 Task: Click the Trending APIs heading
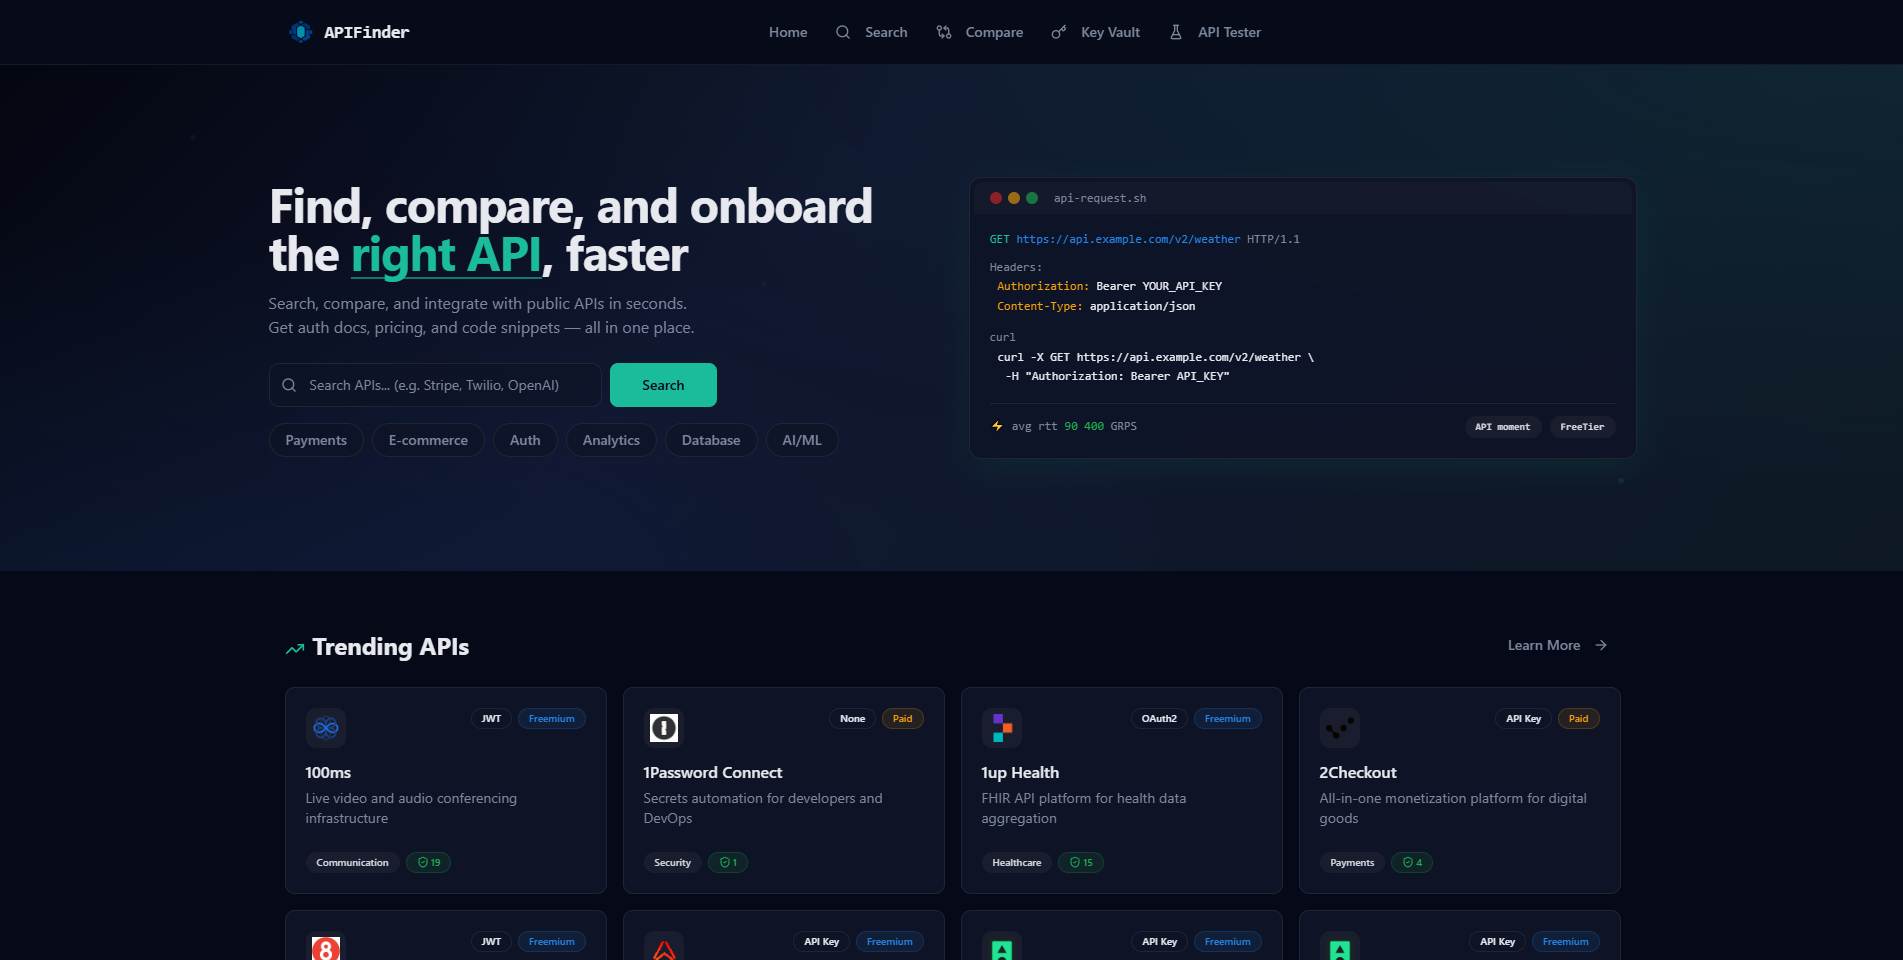[x=390, y=647]
